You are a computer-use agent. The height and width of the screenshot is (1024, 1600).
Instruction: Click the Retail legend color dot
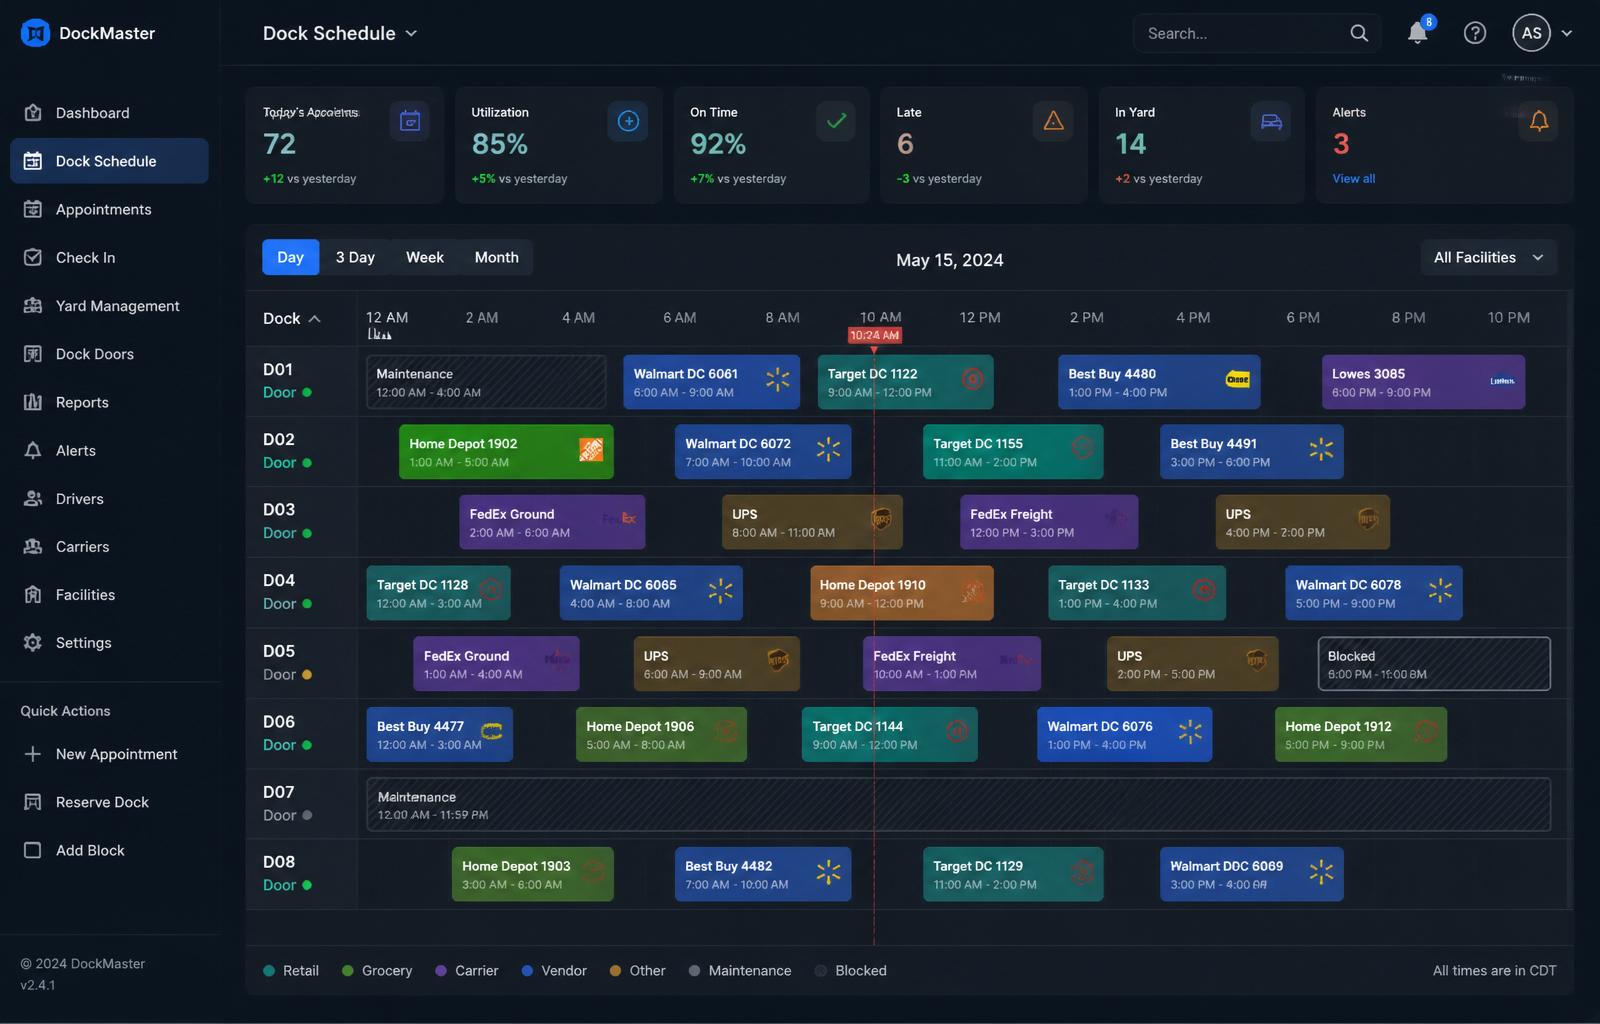click(x=269, y=971)
